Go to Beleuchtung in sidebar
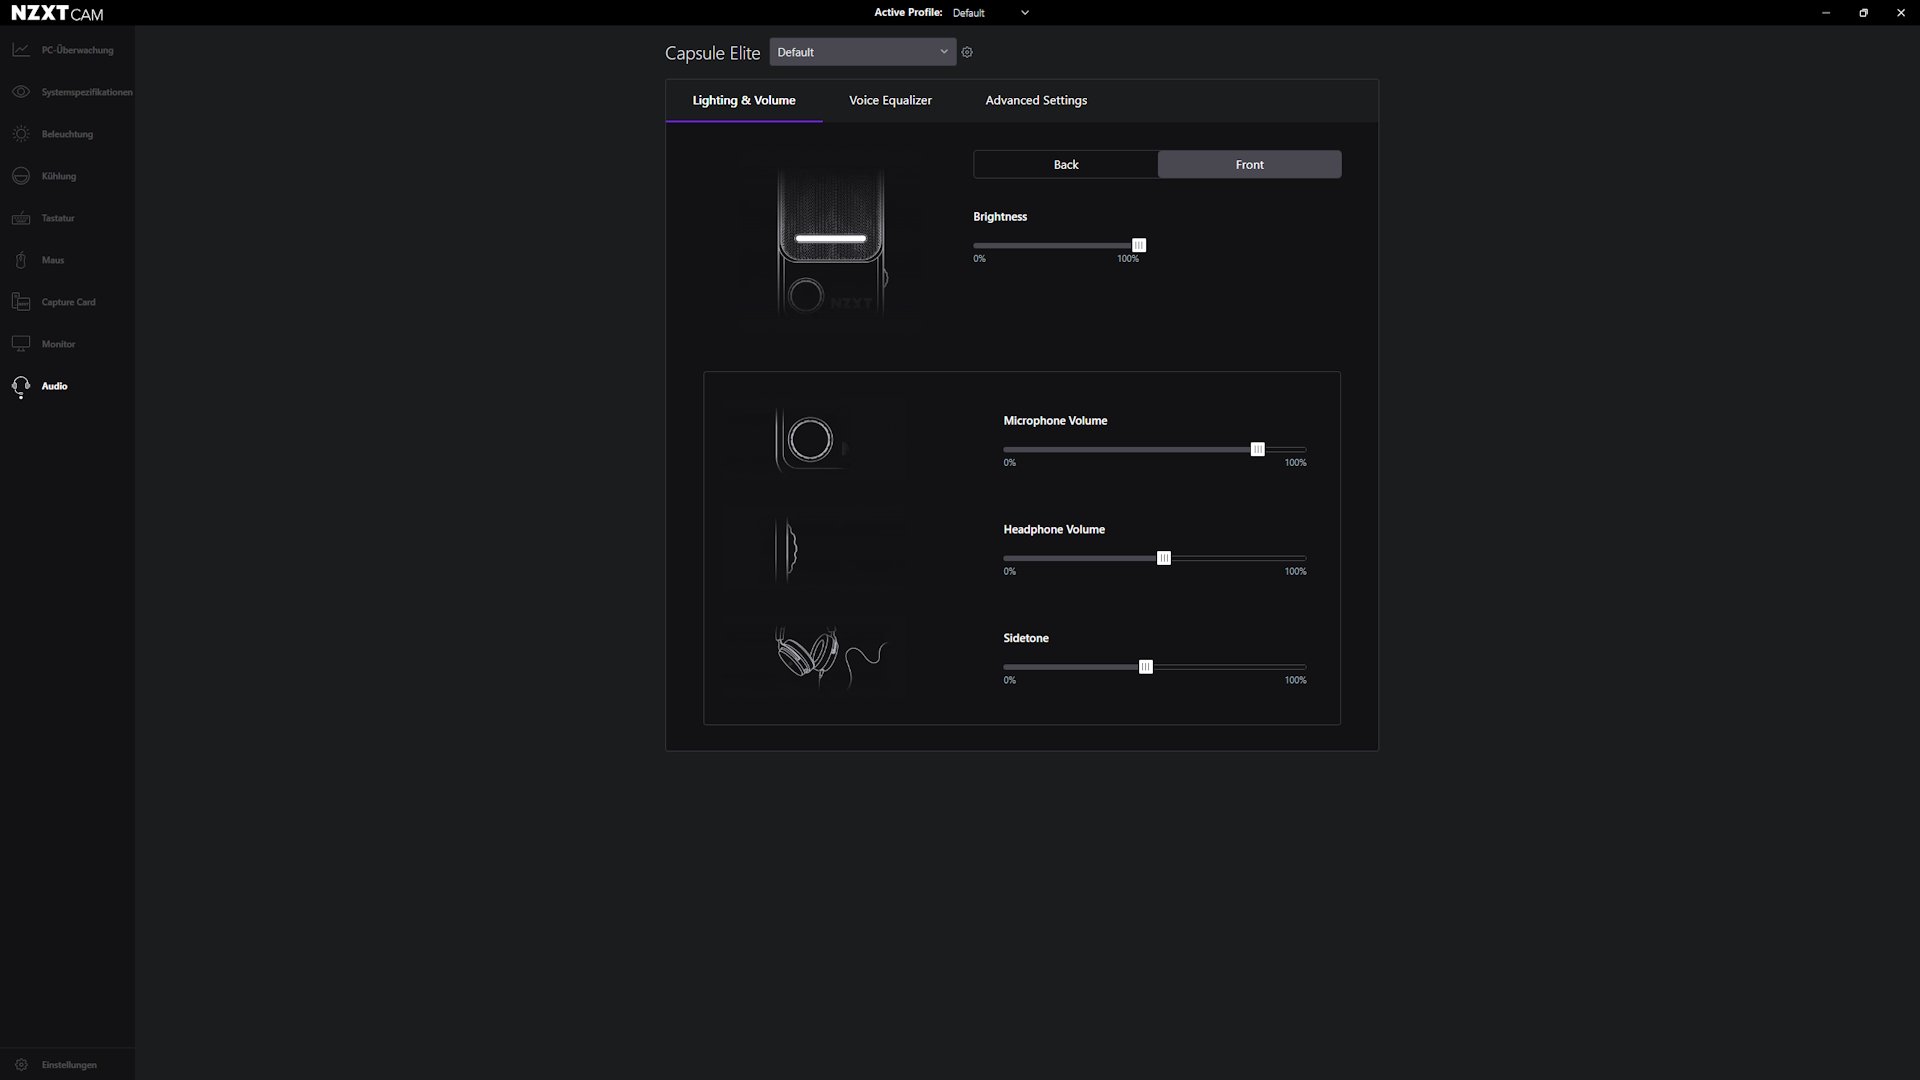 67,134
